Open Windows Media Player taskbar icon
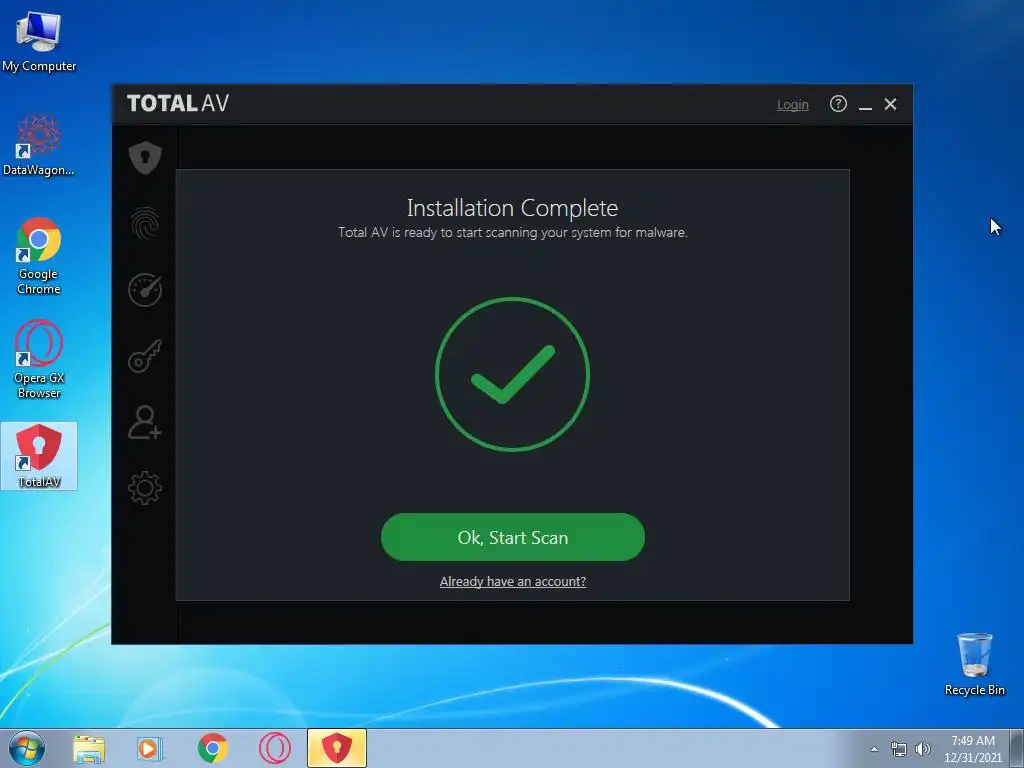Image resolution: width=1024 pixels, height=768 pixels. point(150,748)
